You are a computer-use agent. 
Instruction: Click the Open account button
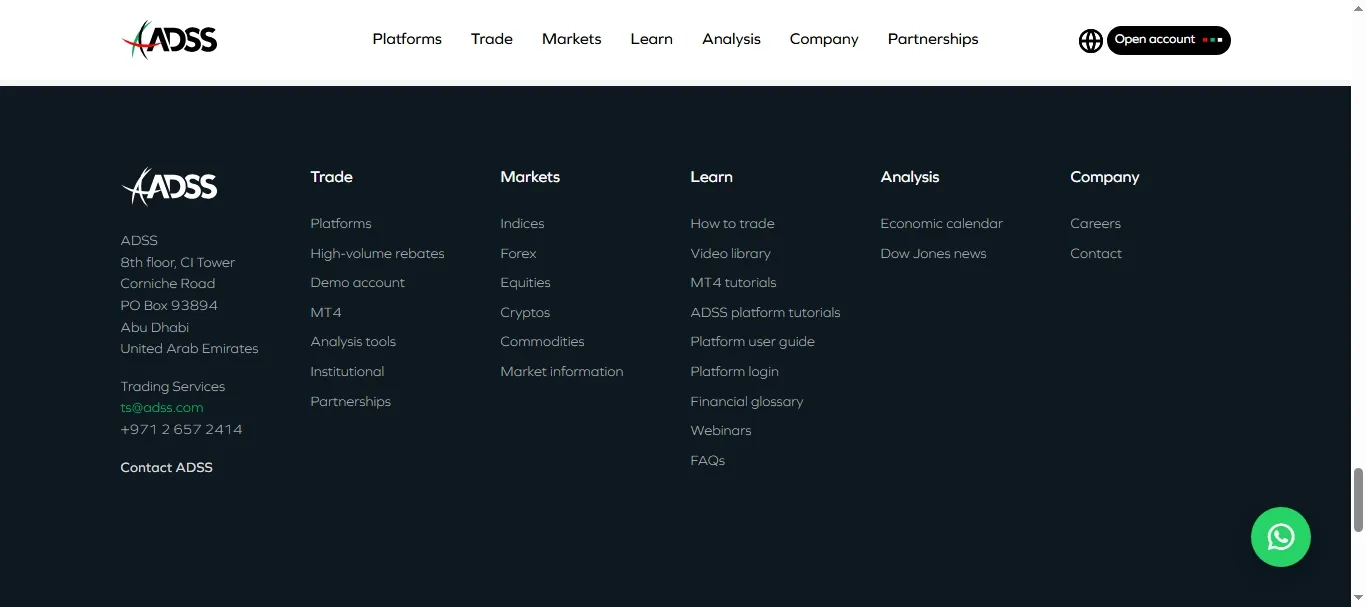click(1169, 40)
